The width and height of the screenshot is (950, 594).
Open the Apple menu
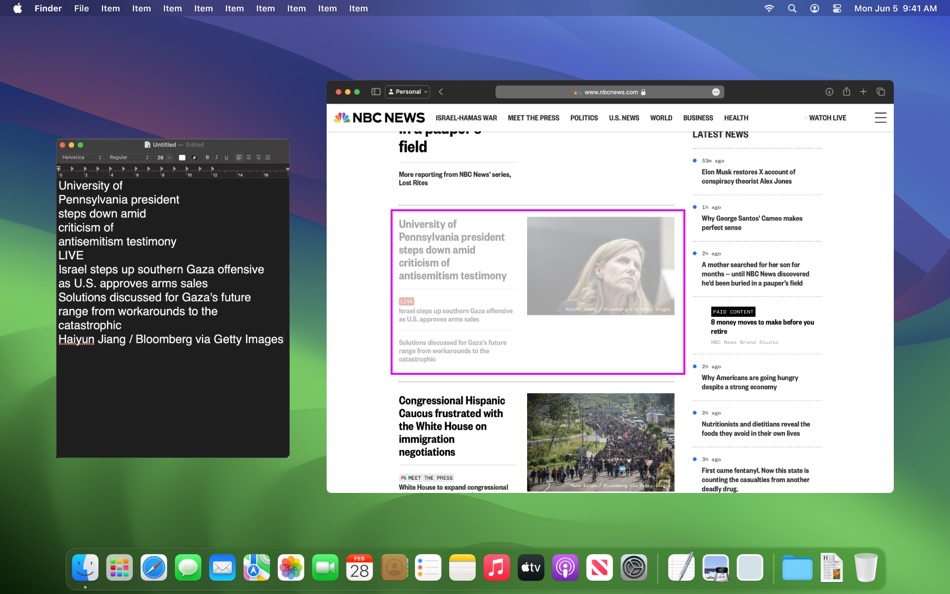(18, 8)
